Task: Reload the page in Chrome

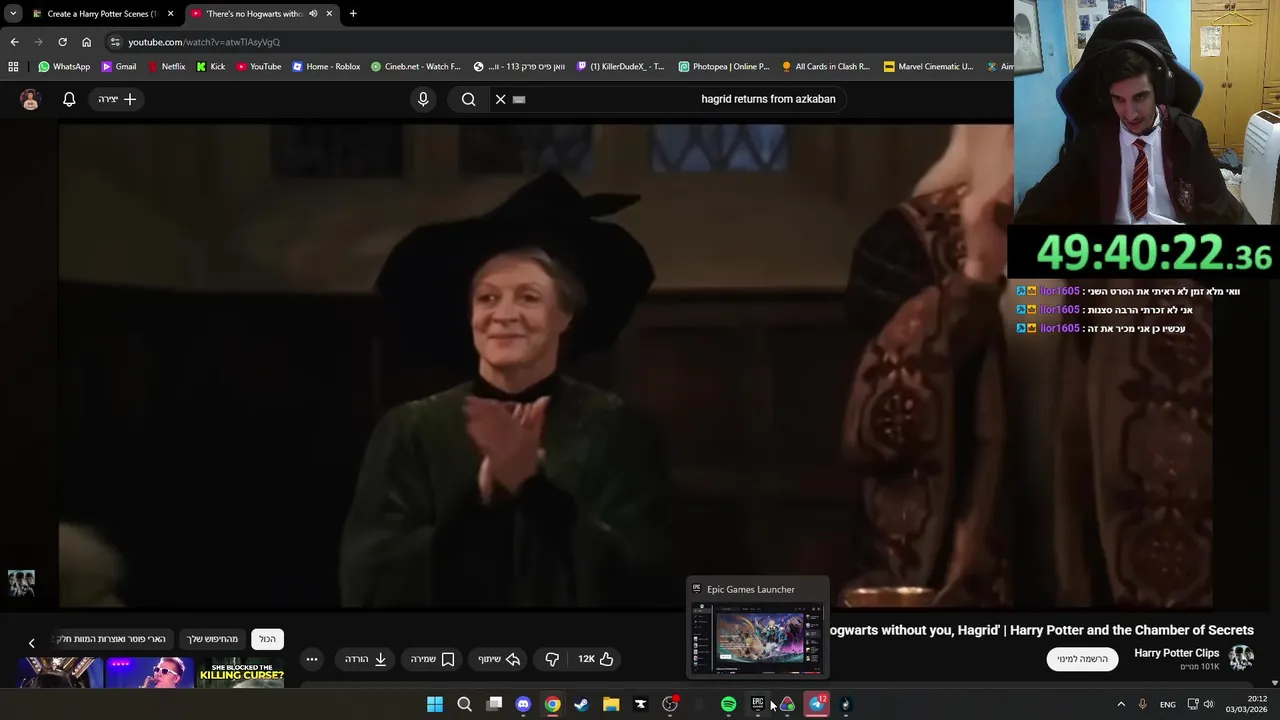Action: click(62, 42)
